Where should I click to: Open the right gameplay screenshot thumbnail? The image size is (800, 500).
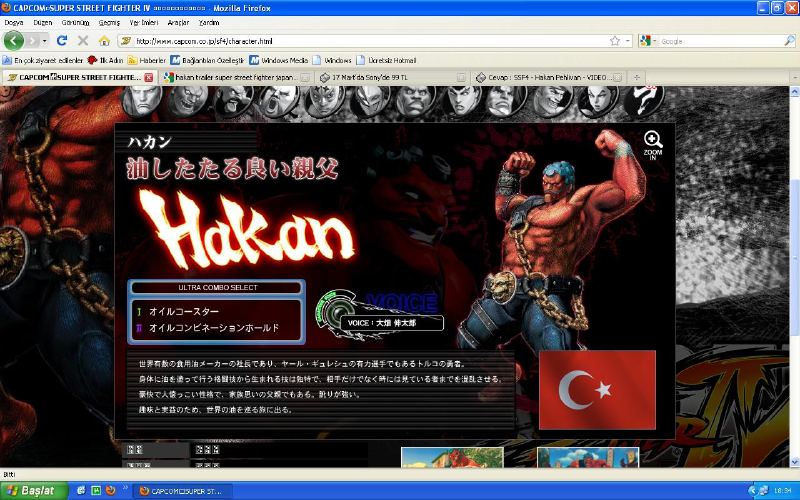pyautogui.click(x=588, y=458)
